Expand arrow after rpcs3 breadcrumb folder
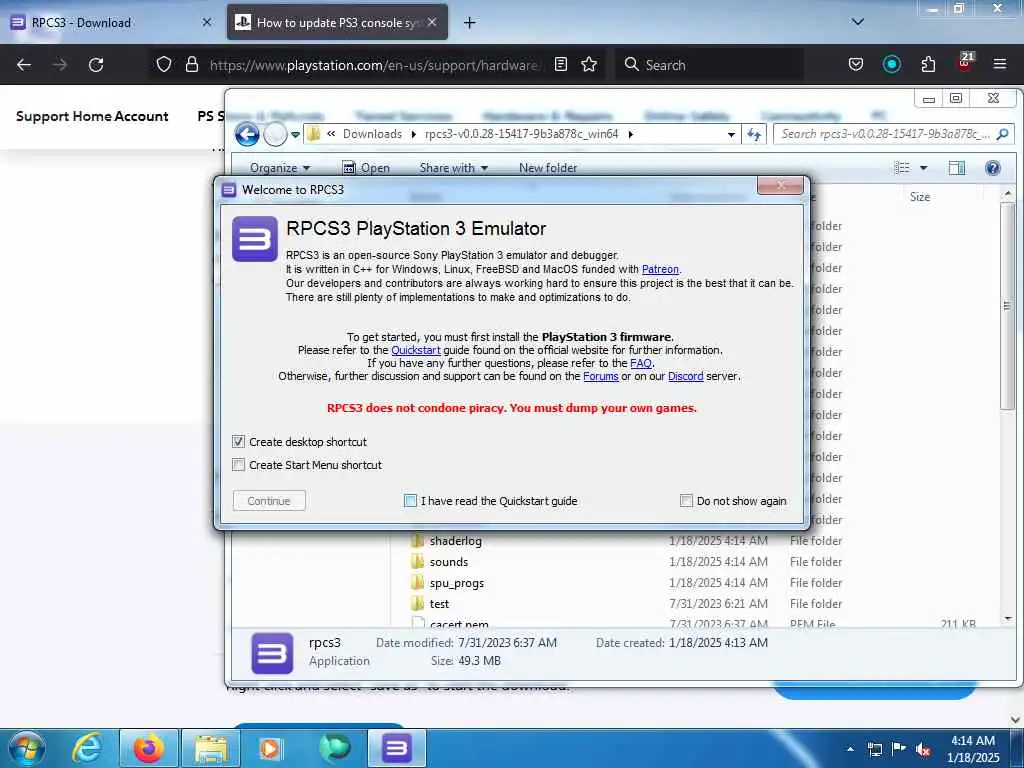1024x768 pixels. click(631, 134)
